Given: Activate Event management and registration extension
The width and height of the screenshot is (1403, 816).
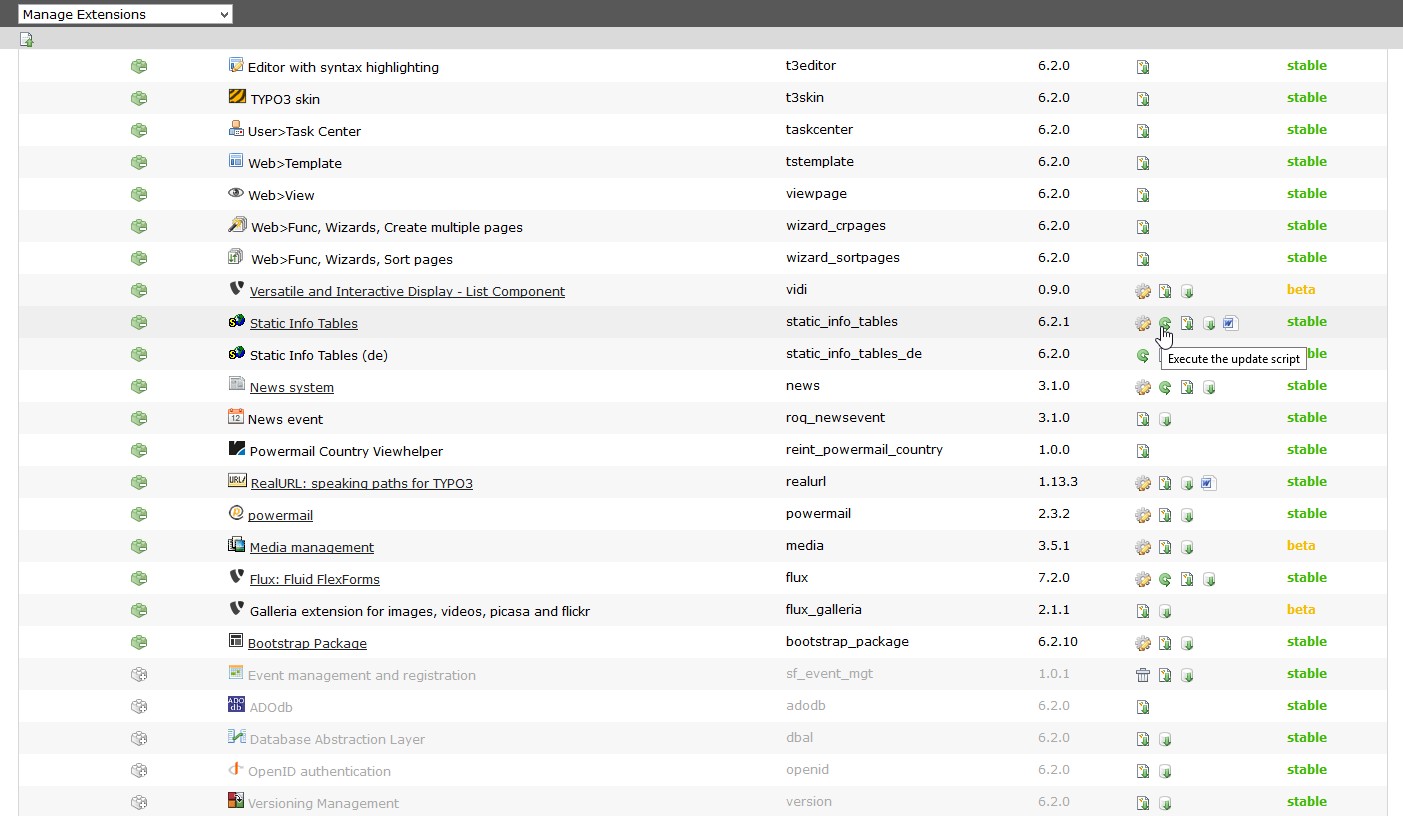Looking at the screenshot, I should 139,675.
